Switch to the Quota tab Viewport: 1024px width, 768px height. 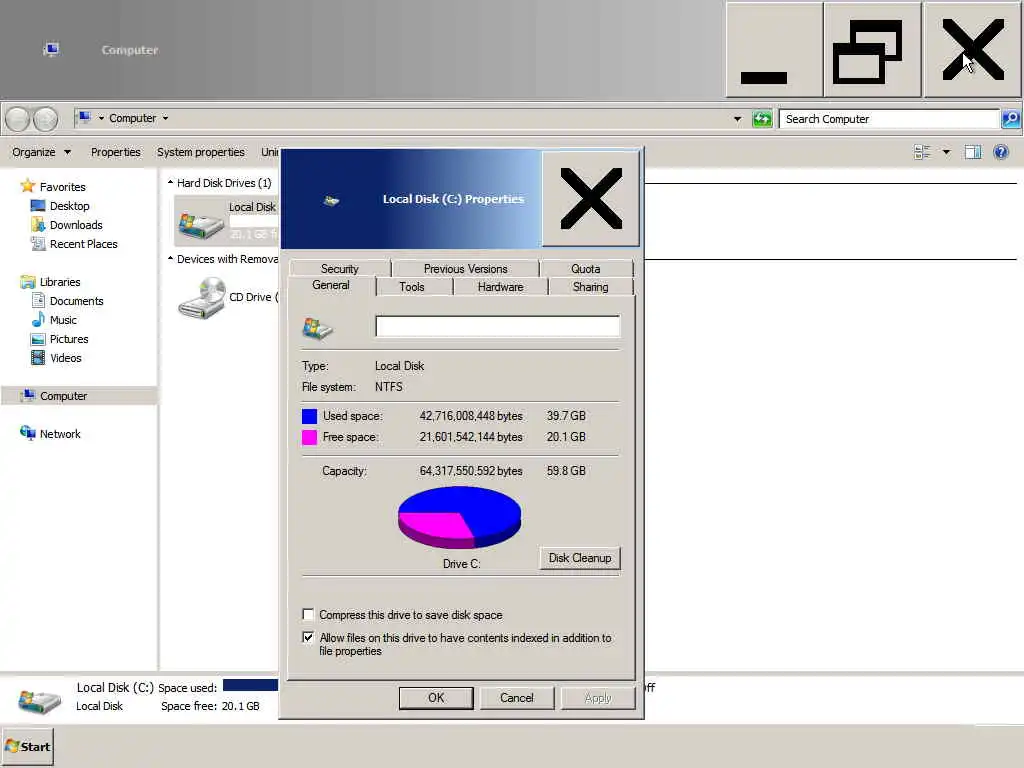(x=586, y=268)
